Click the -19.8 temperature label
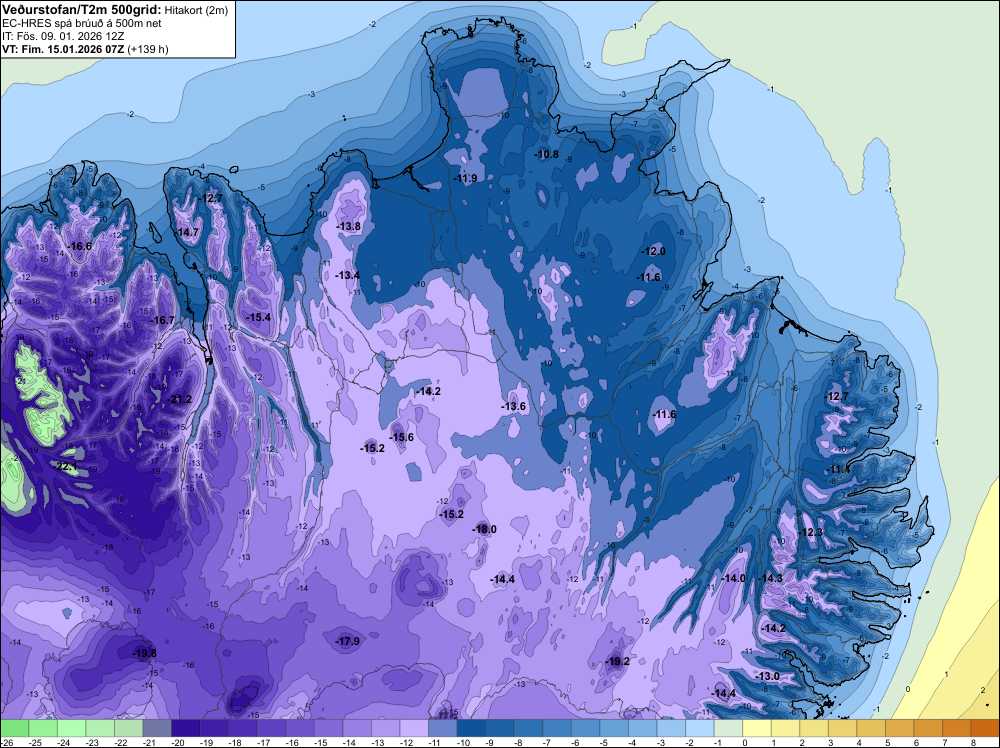This screenshot has height=748, width=1000. point(144,653)
